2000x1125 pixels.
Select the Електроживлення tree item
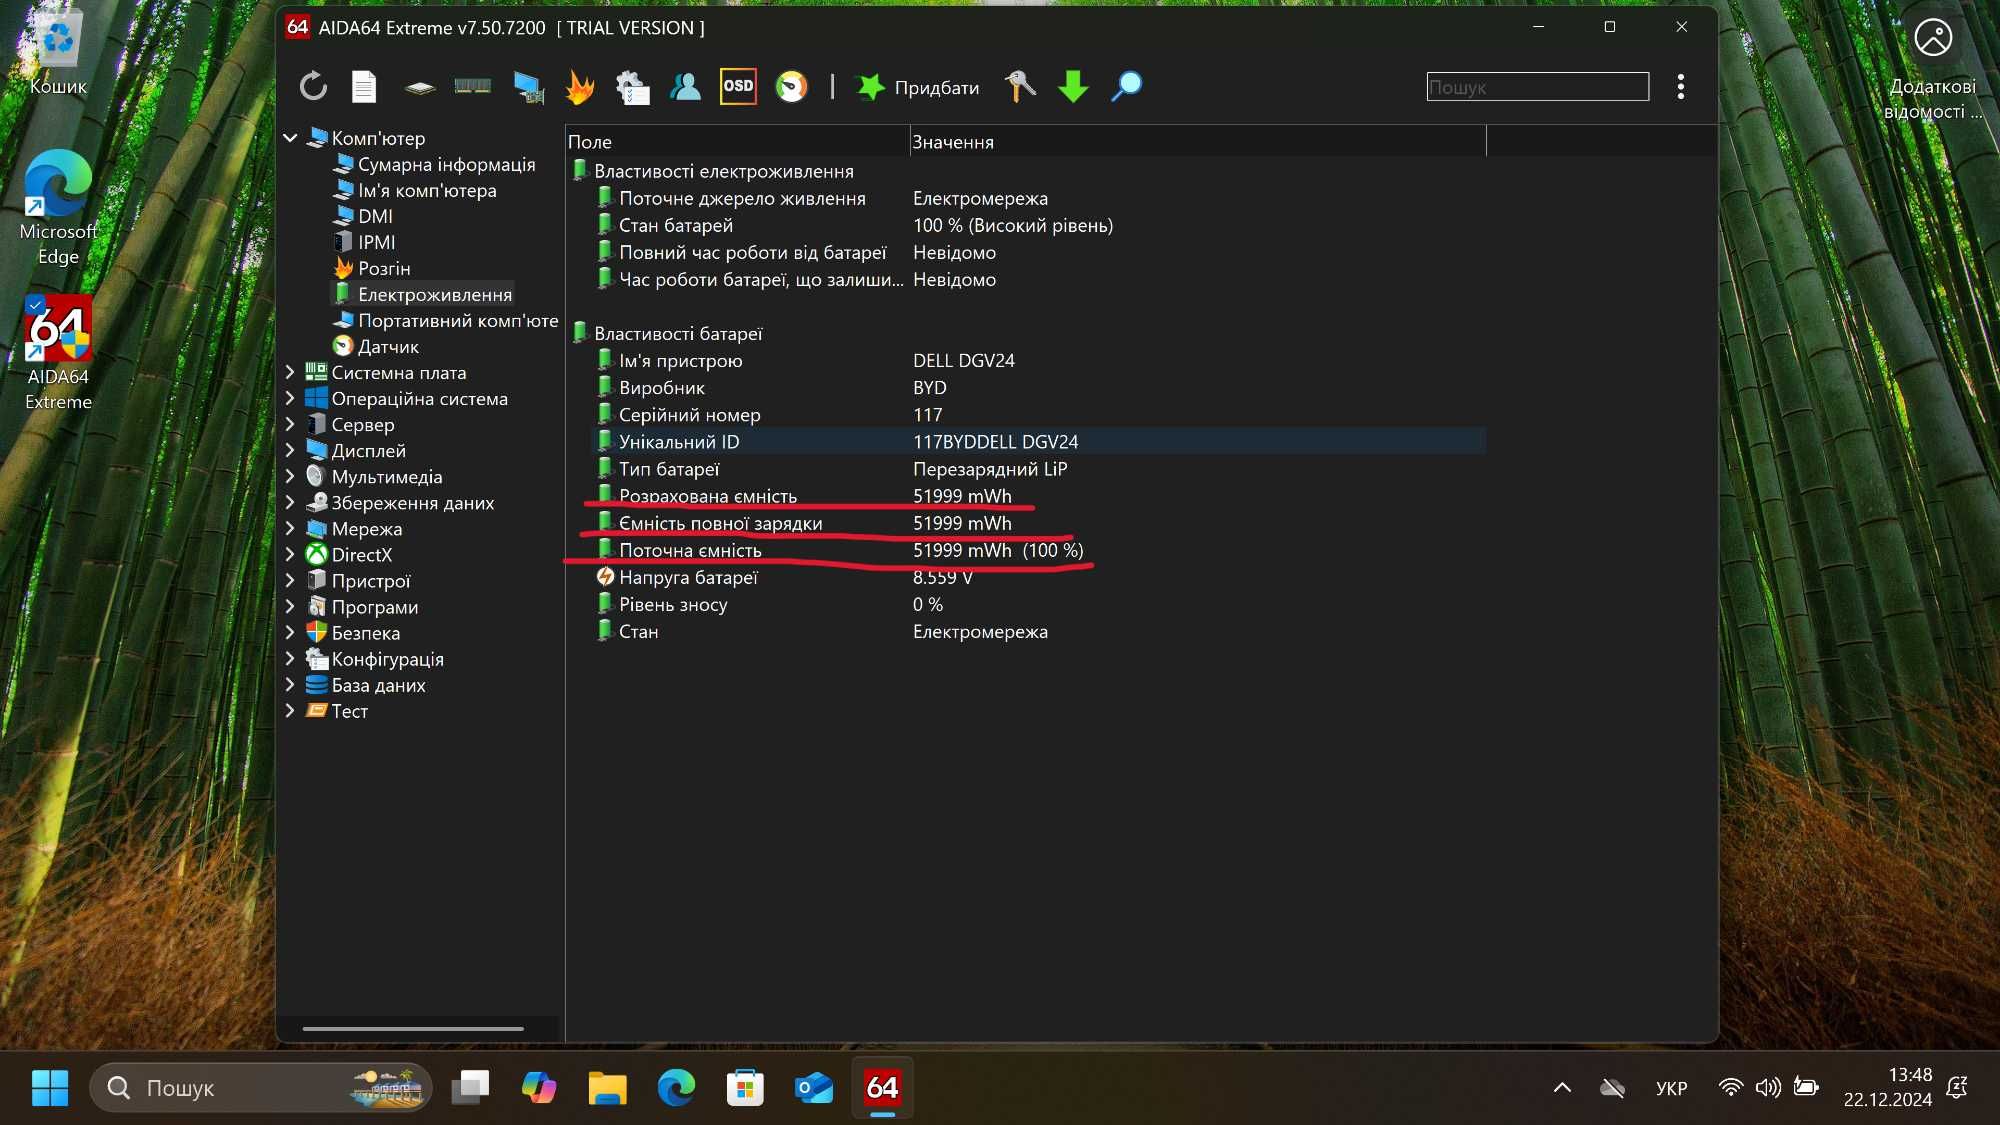click(x=434, y=294)
